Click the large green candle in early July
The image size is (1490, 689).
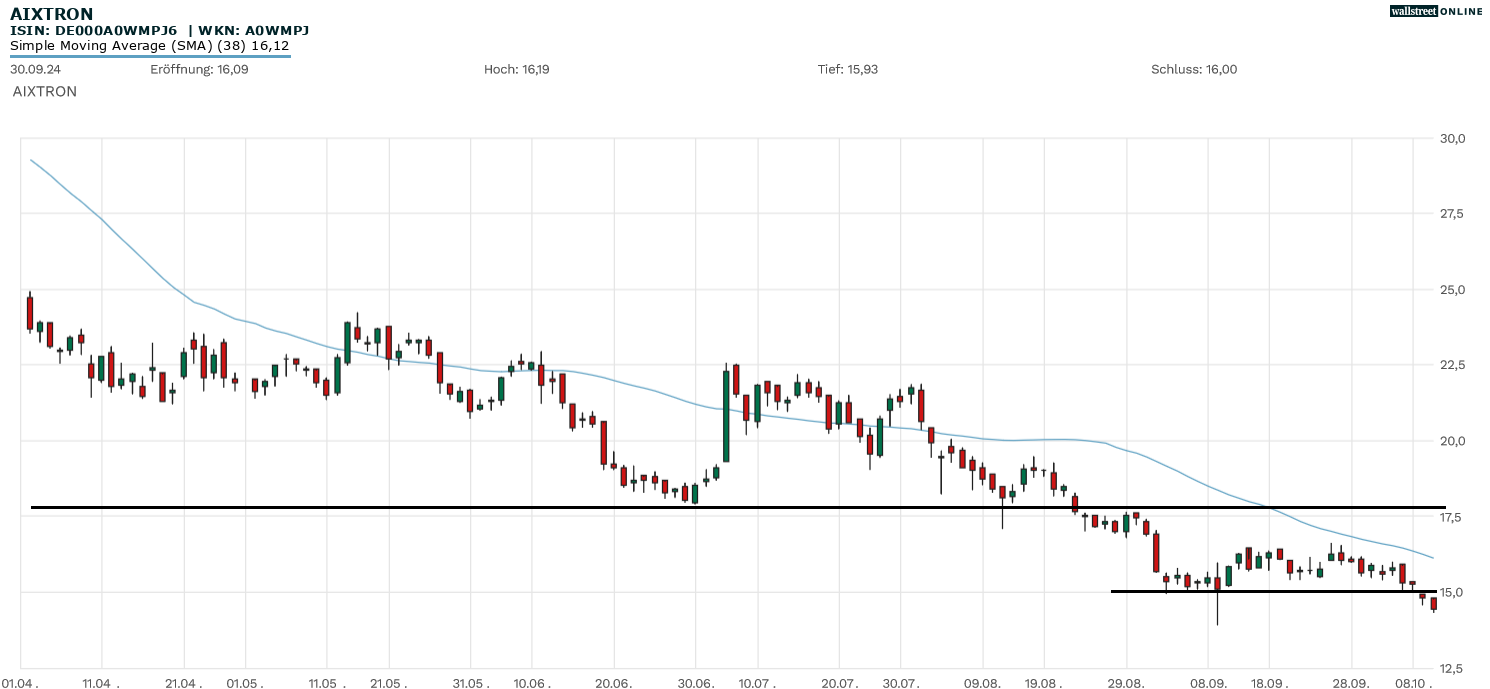pyautogui.click(x=726, y=416)
